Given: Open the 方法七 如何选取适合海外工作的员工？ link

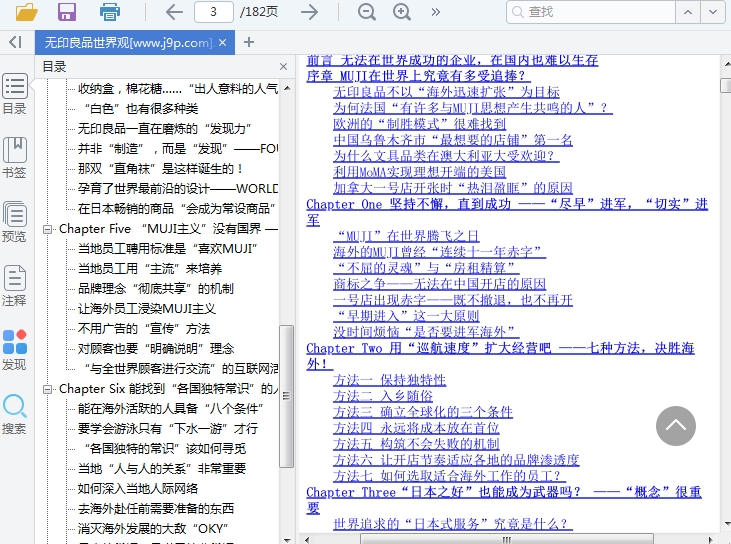Looking at the screenshot, I should click(449, 476).
